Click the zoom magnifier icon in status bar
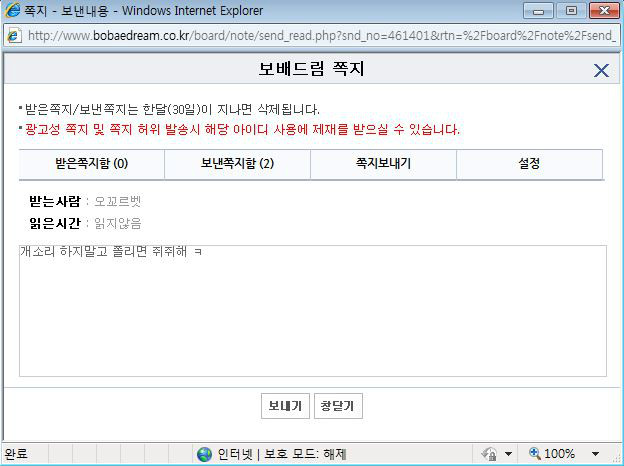Image resolution: width=624 pixels, height=466 pixels. pos(534,454)
